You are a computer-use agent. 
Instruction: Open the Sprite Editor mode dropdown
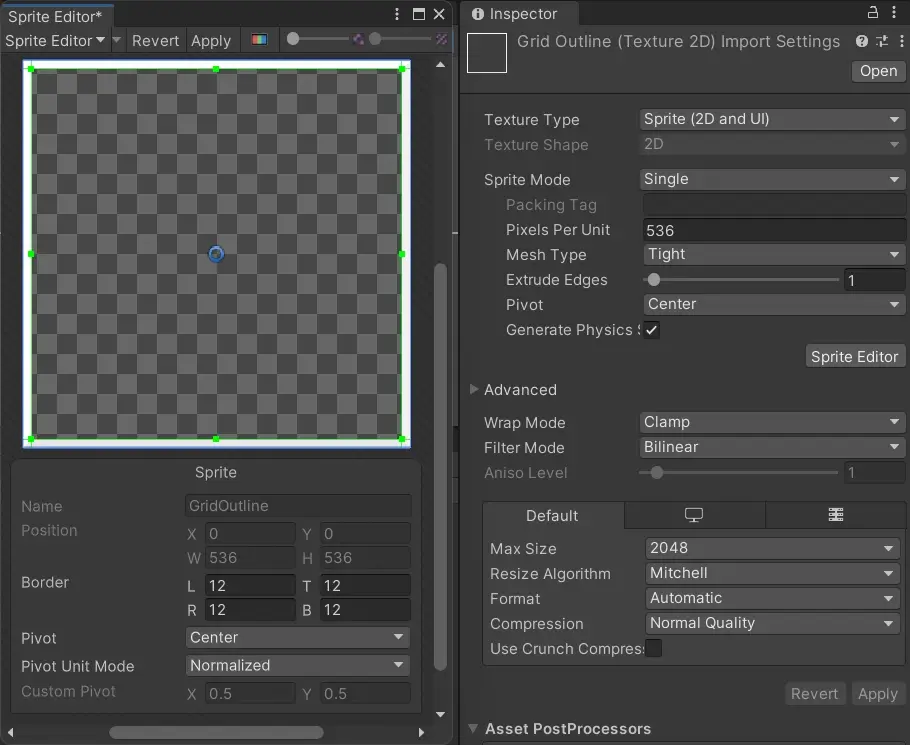pyautogui.click(x=55, y=41)
